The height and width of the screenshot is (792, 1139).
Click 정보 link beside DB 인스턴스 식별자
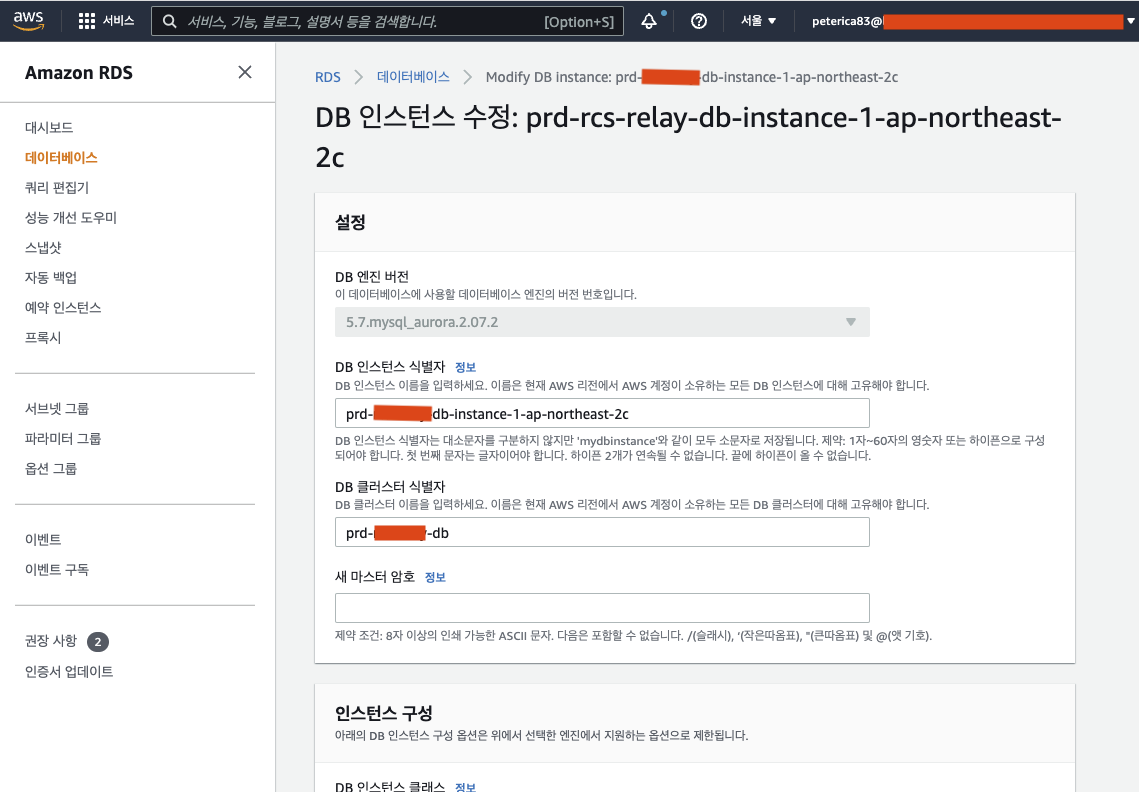(x=465, y=367)
